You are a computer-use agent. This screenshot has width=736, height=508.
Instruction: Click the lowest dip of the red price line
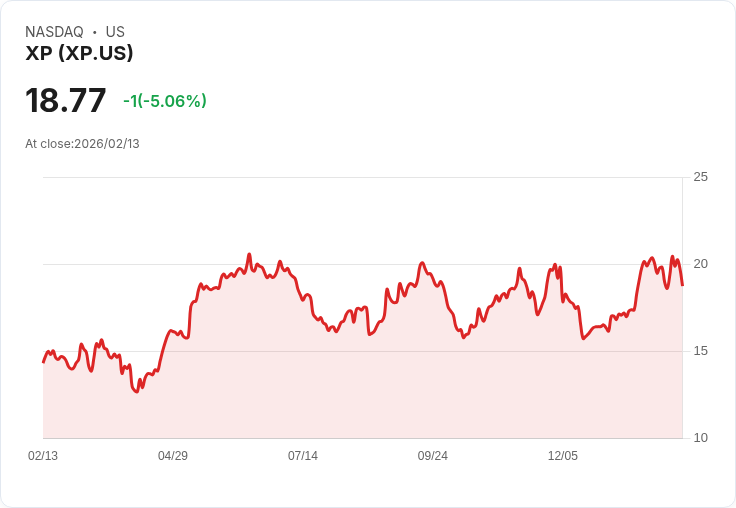coord(137,392)
